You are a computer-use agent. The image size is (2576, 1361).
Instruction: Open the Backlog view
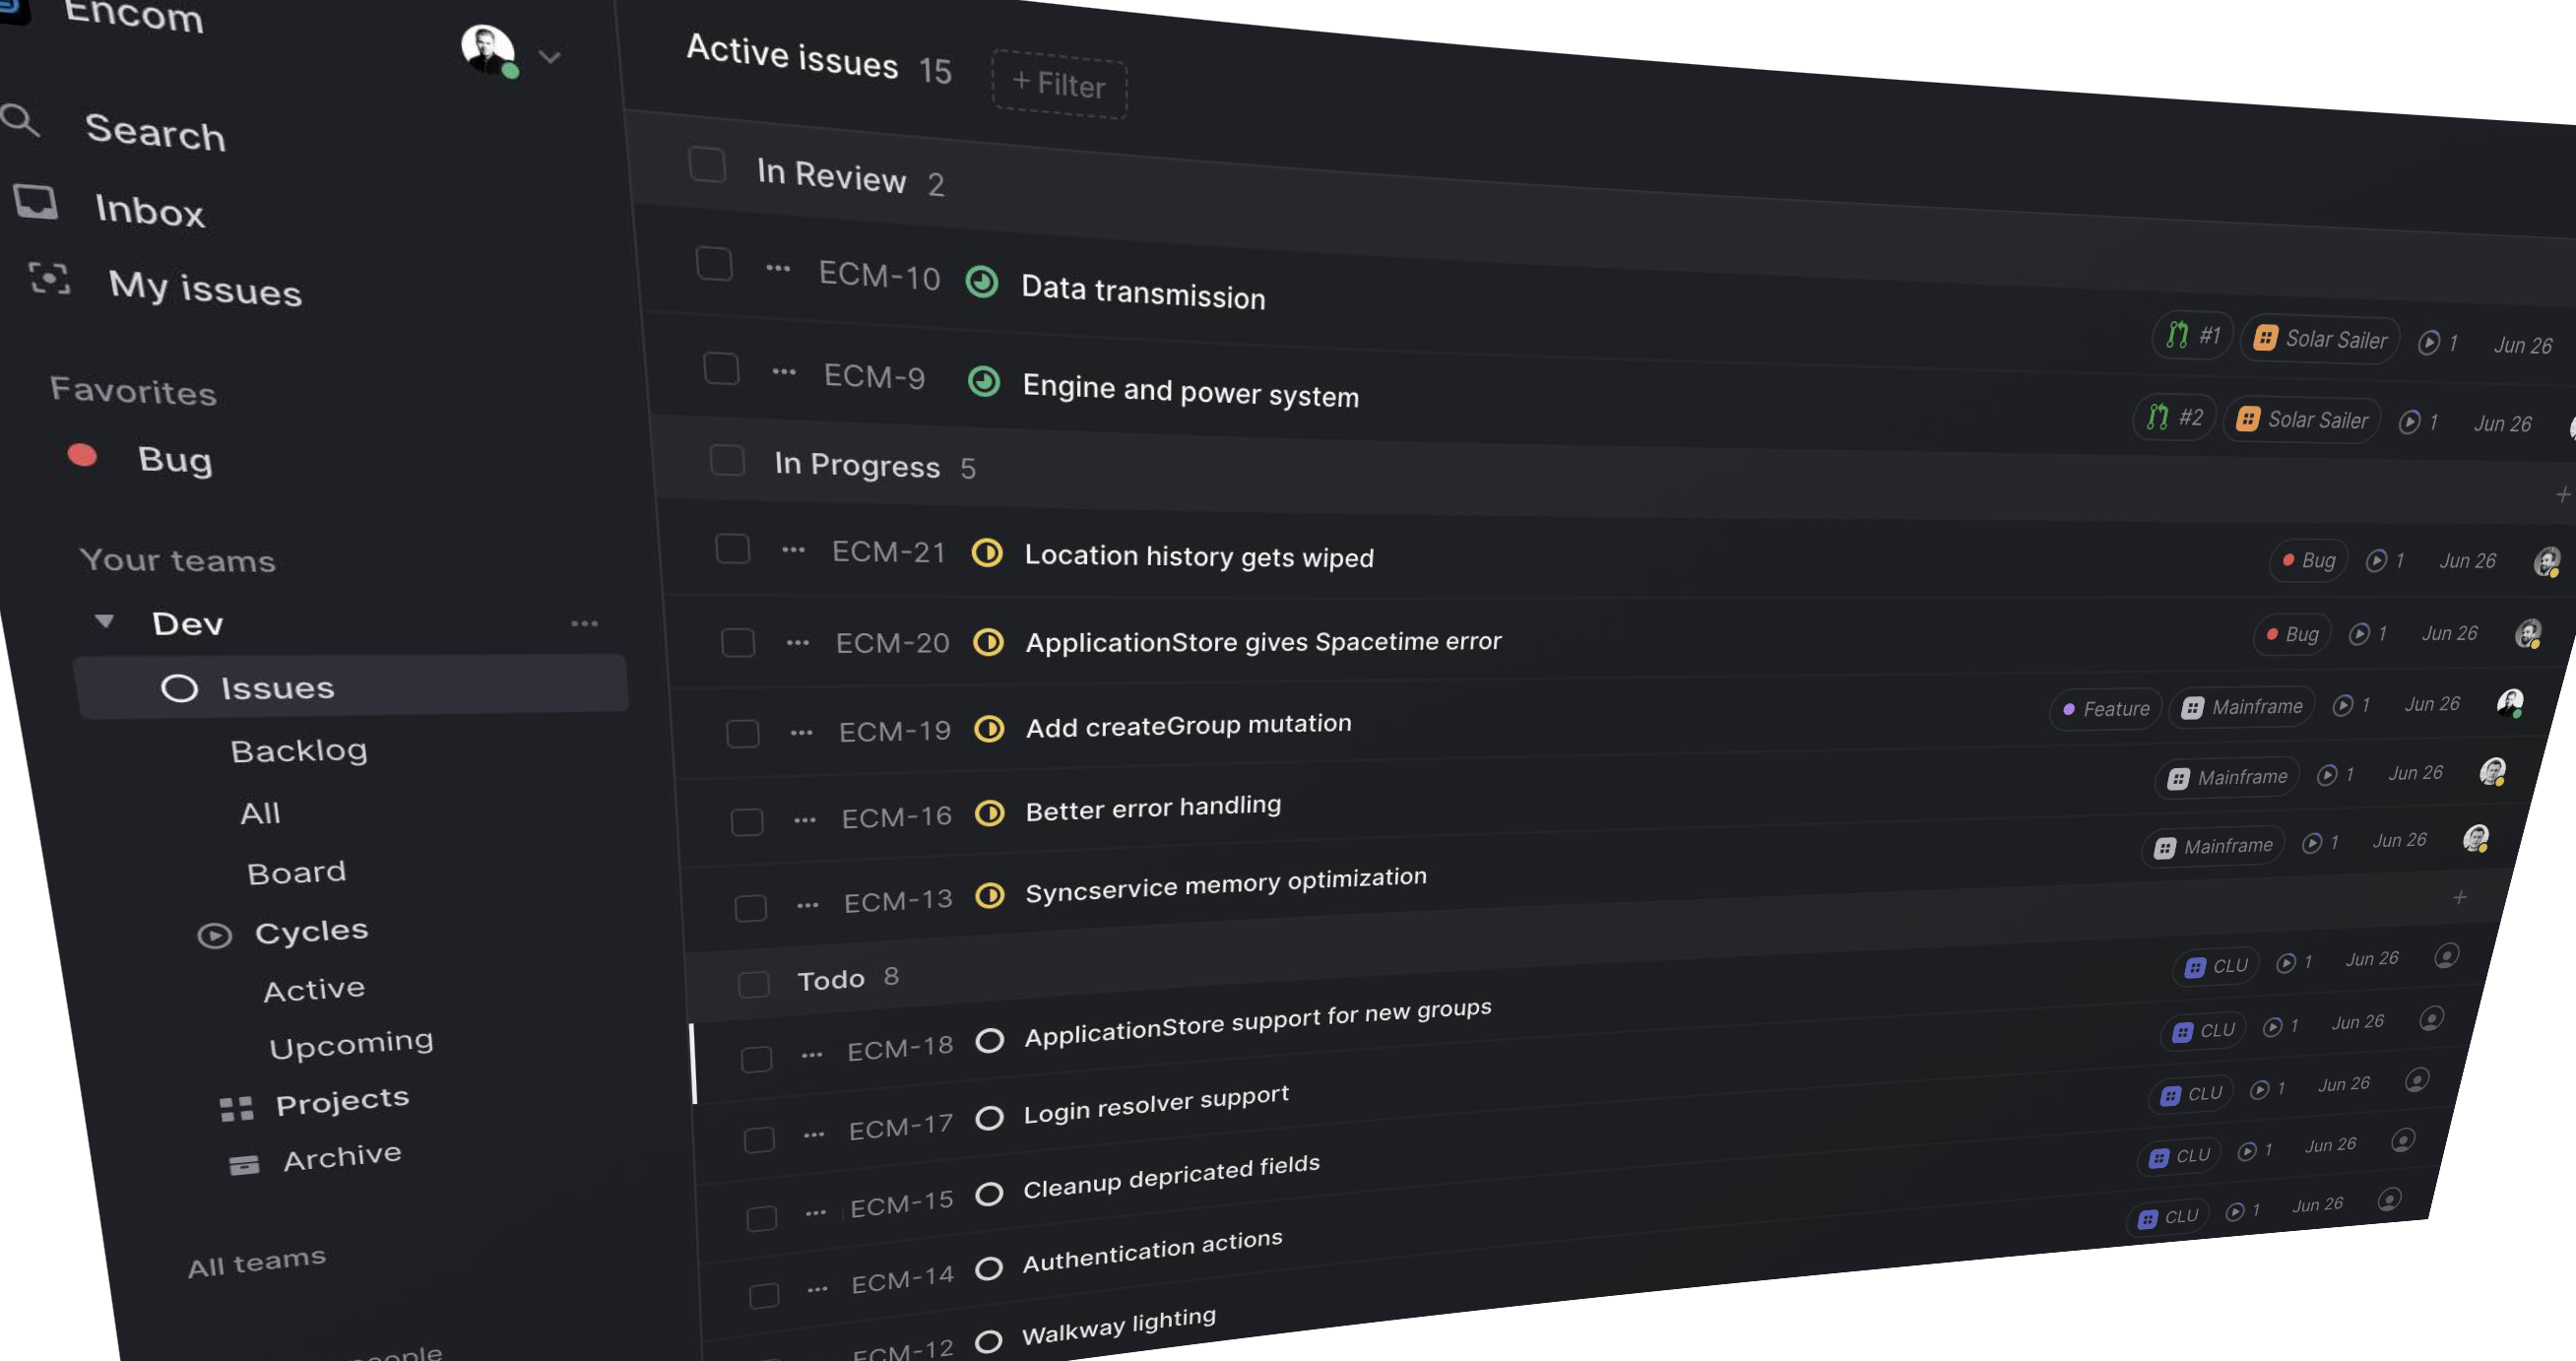point(299,750)
